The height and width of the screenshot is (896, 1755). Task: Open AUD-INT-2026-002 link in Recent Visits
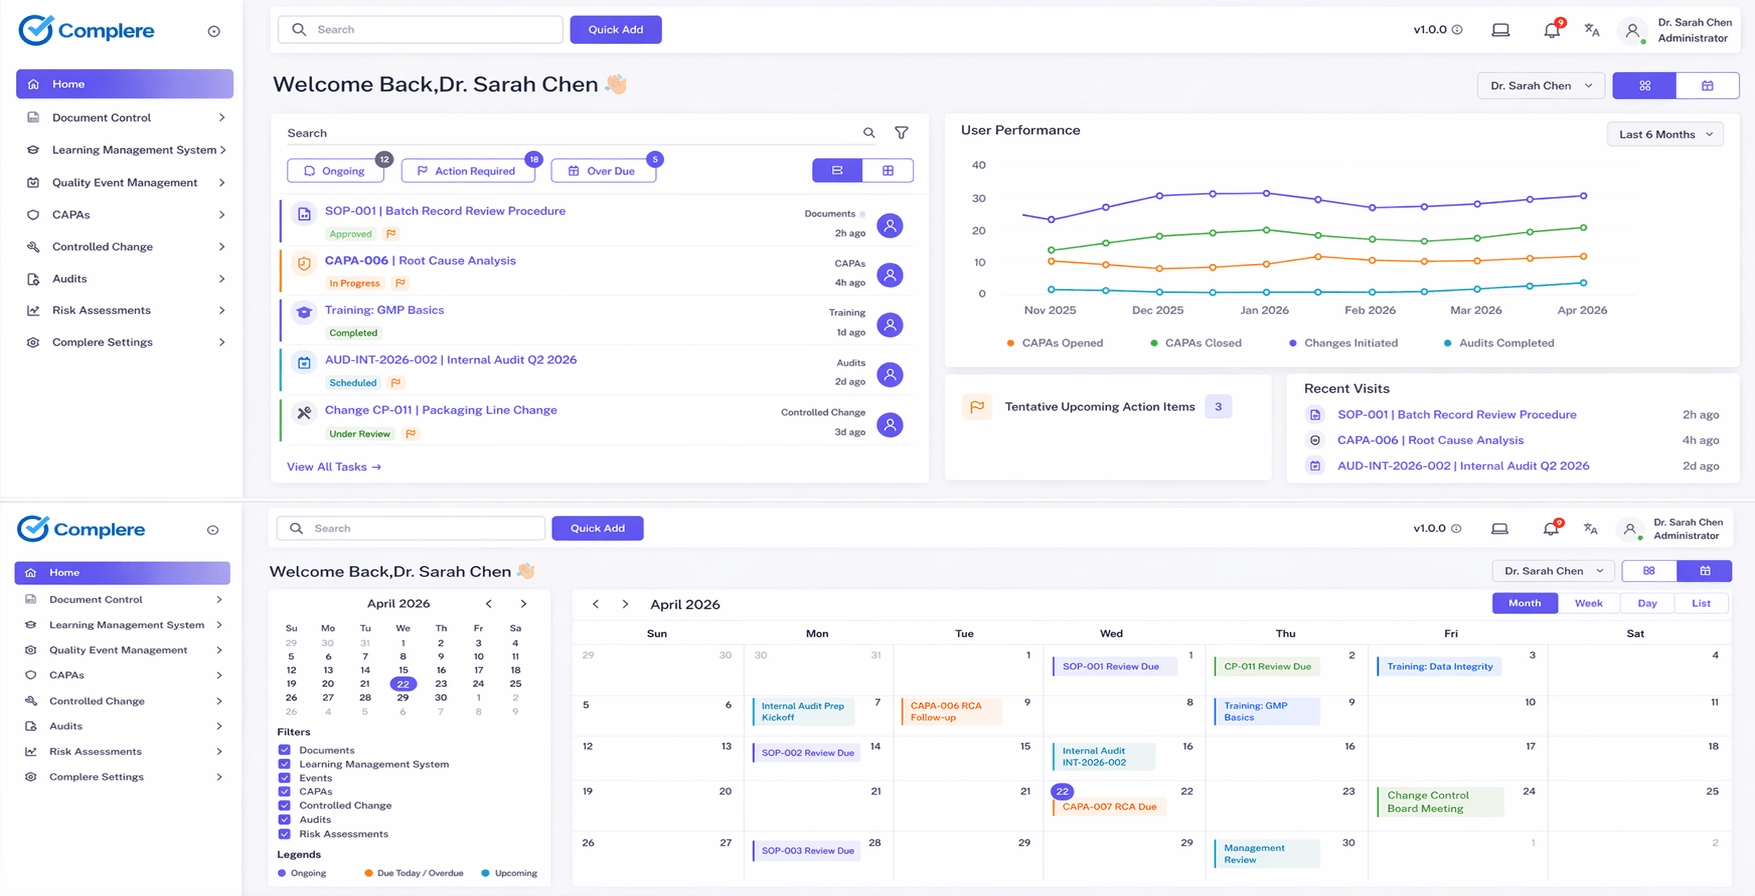[x=1462, y=466]
